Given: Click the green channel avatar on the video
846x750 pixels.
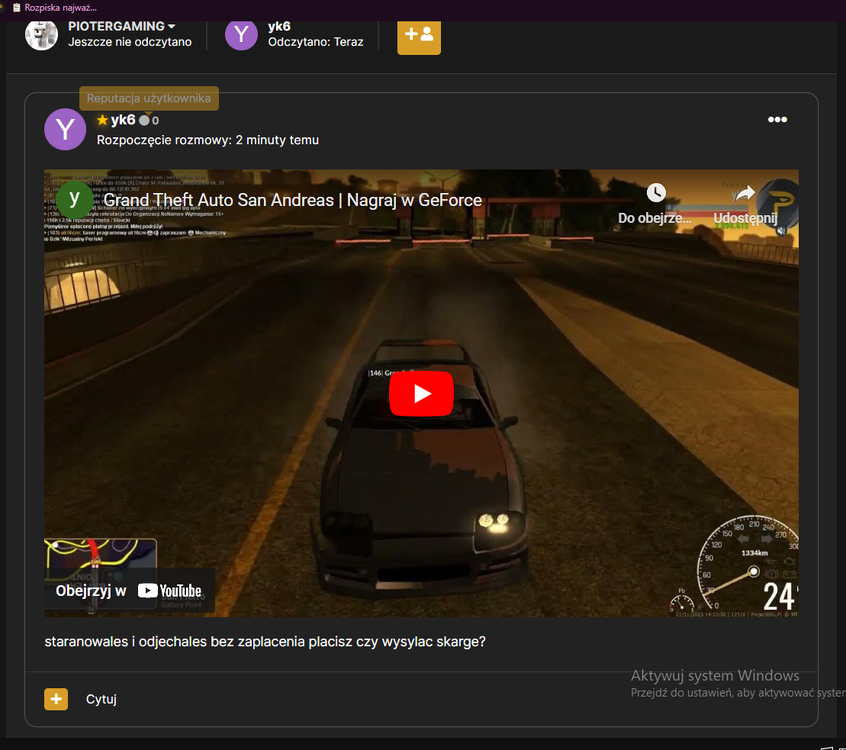Looking at the screenshot, I should [74, 200].
